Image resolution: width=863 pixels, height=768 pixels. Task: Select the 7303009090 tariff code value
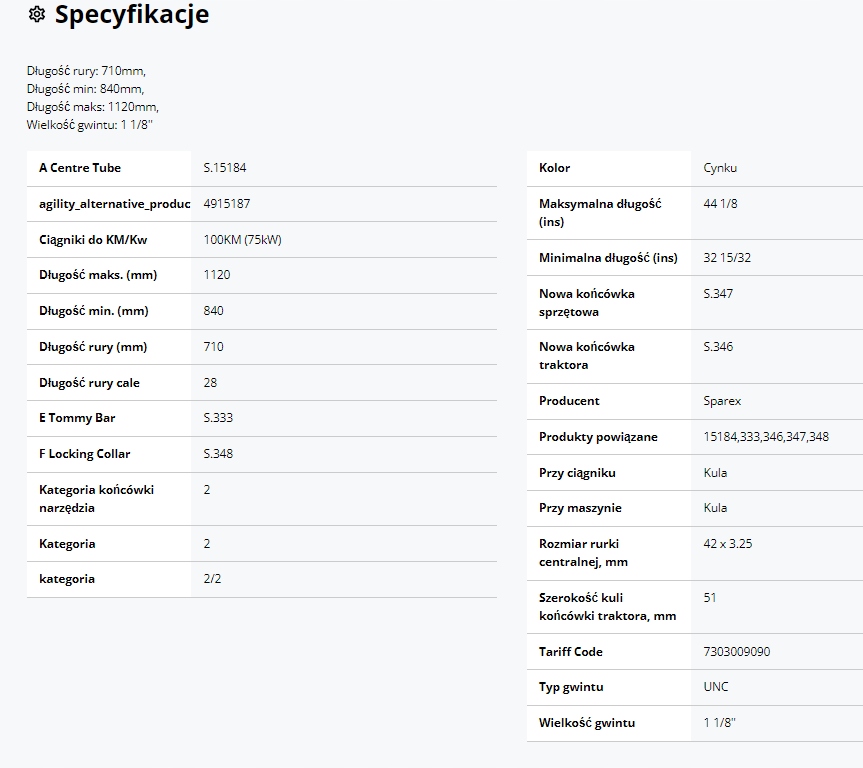(x=737, y=652)
